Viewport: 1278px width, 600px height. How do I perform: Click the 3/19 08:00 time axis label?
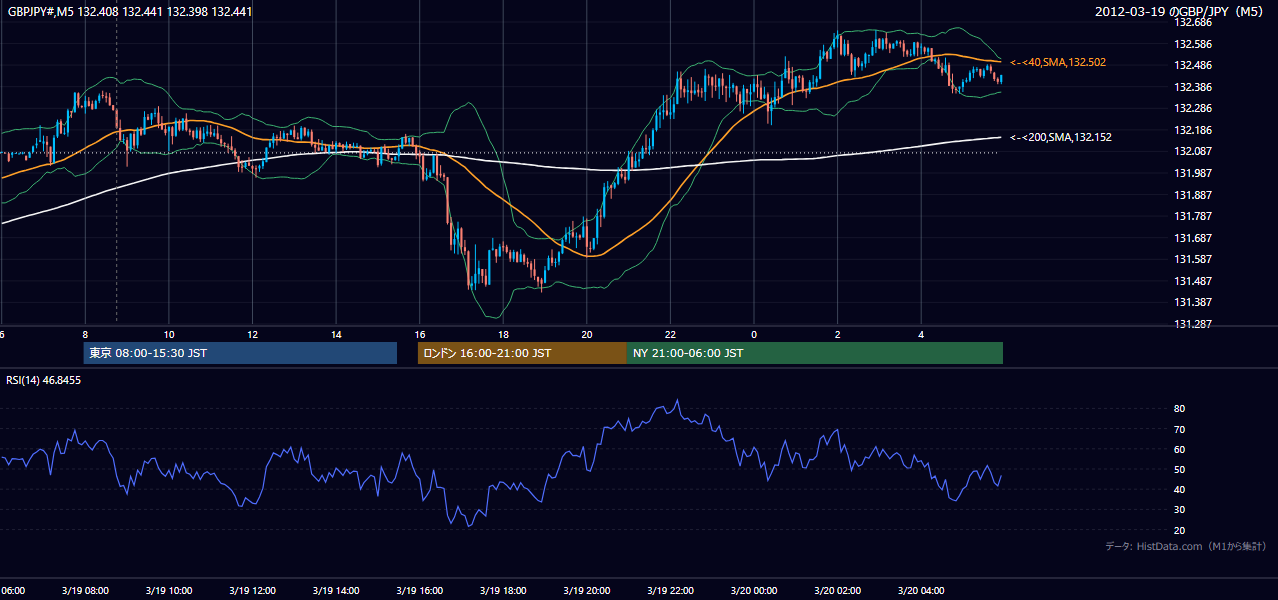[x=85, y=591]
